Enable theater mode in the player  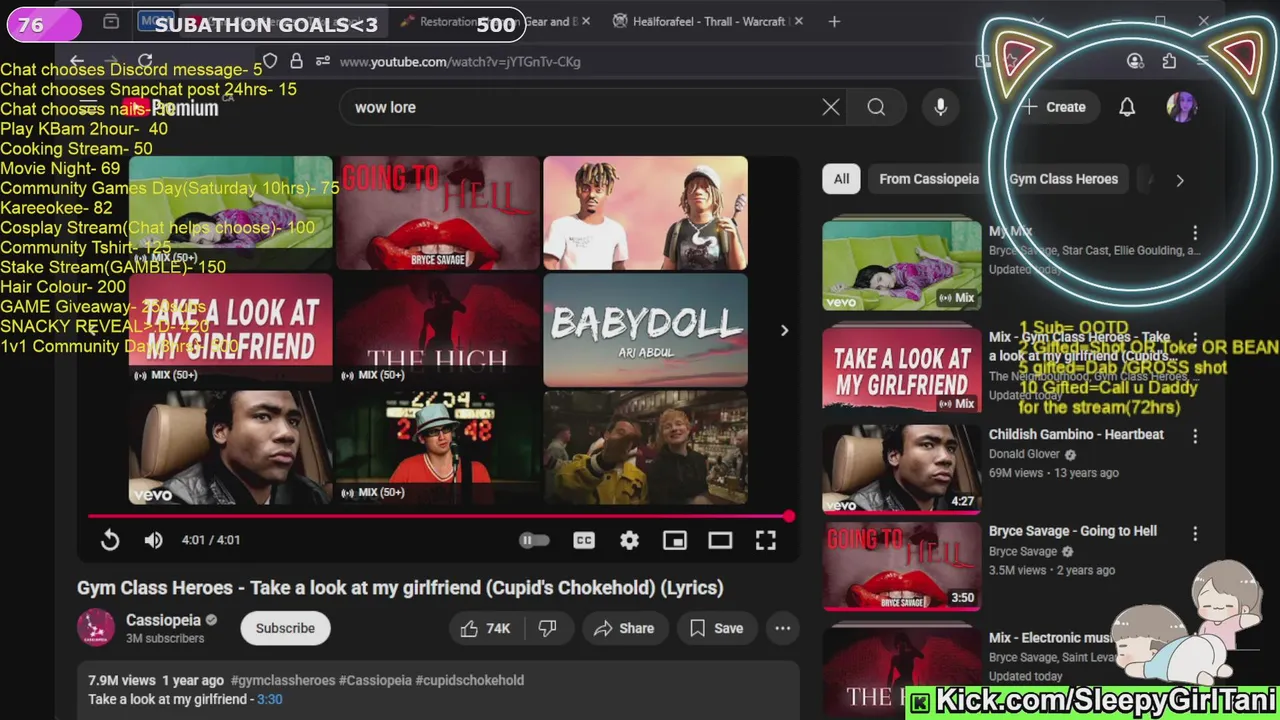click(720, 540)
